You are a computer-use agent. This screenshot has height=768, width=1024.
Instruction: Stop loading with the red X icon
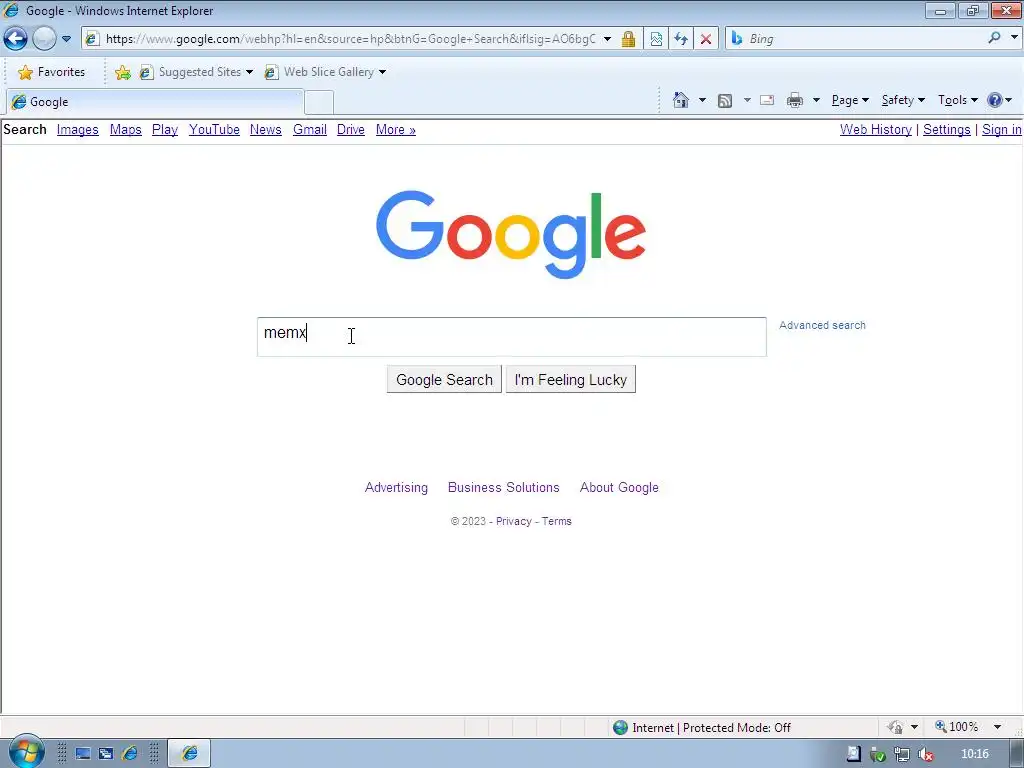click(705, 39)
